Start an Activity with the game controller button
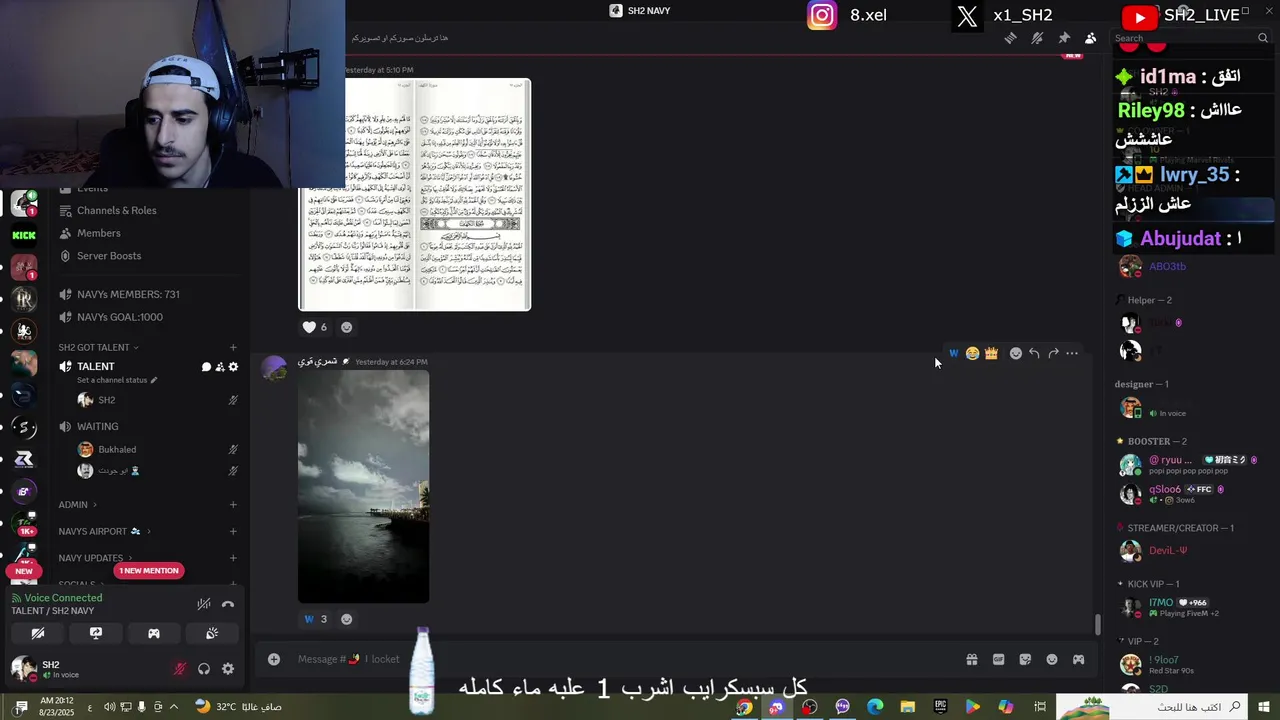 click(x=154, y=634)
